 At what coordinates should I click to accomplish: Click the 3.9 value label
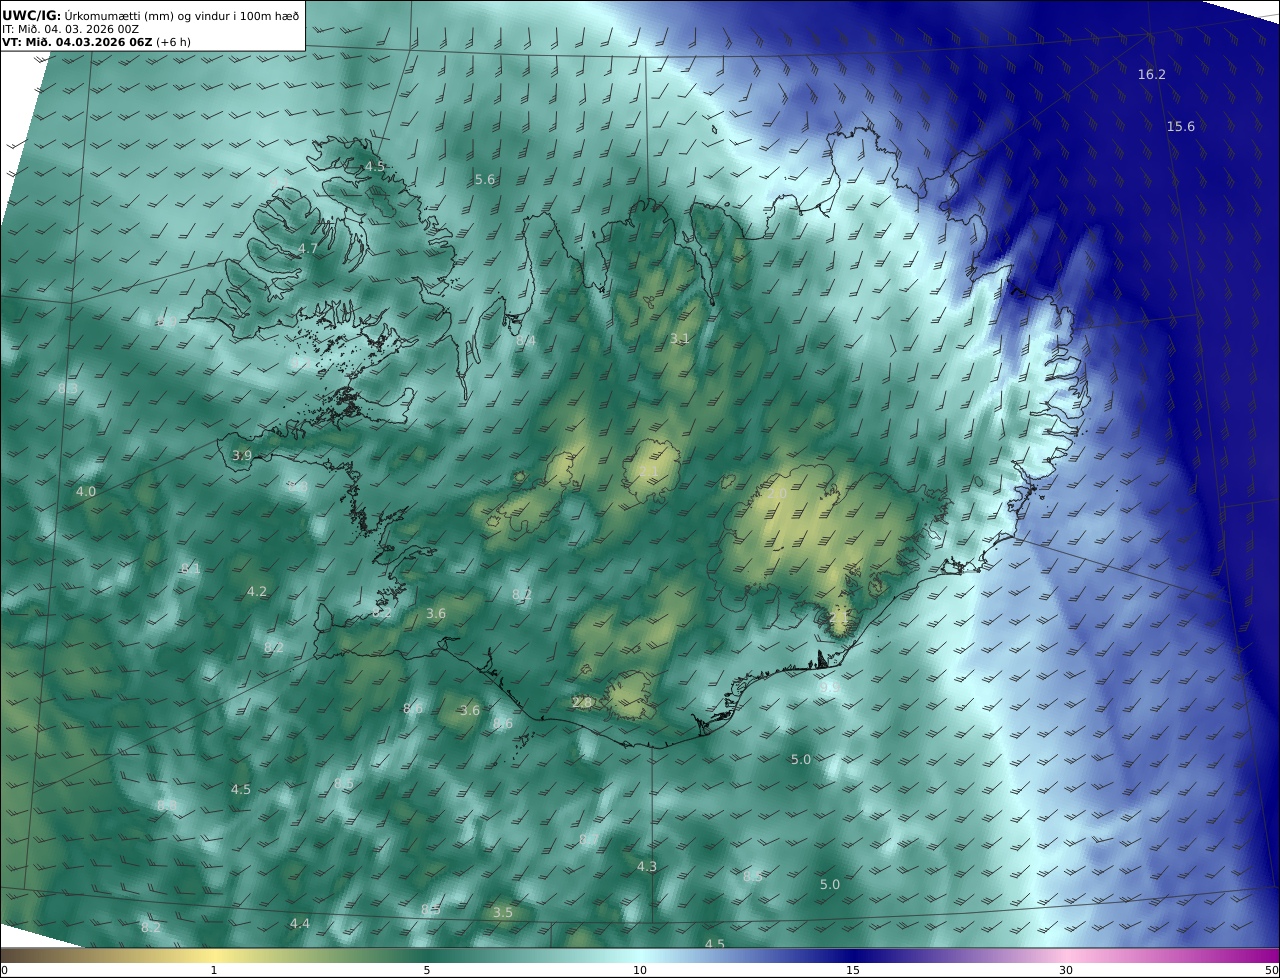[x=242, y=455]
